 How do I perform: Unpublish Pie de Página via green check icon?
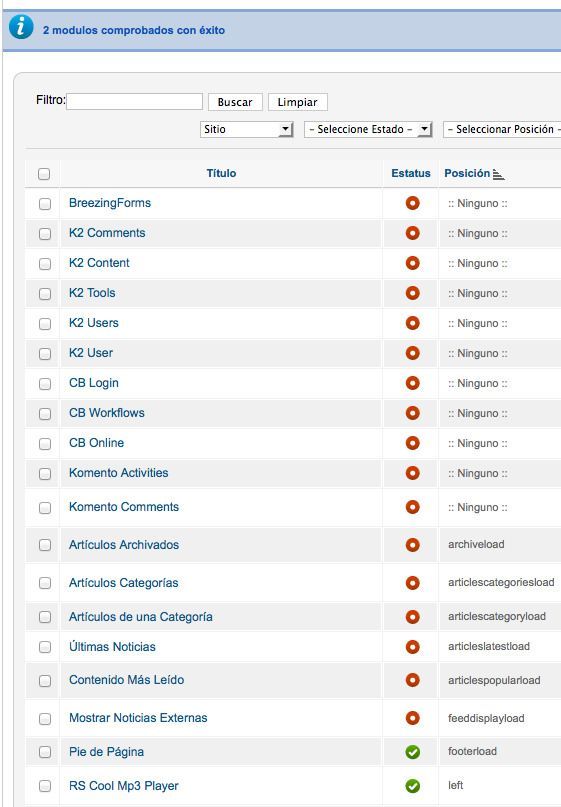(412, 752)
